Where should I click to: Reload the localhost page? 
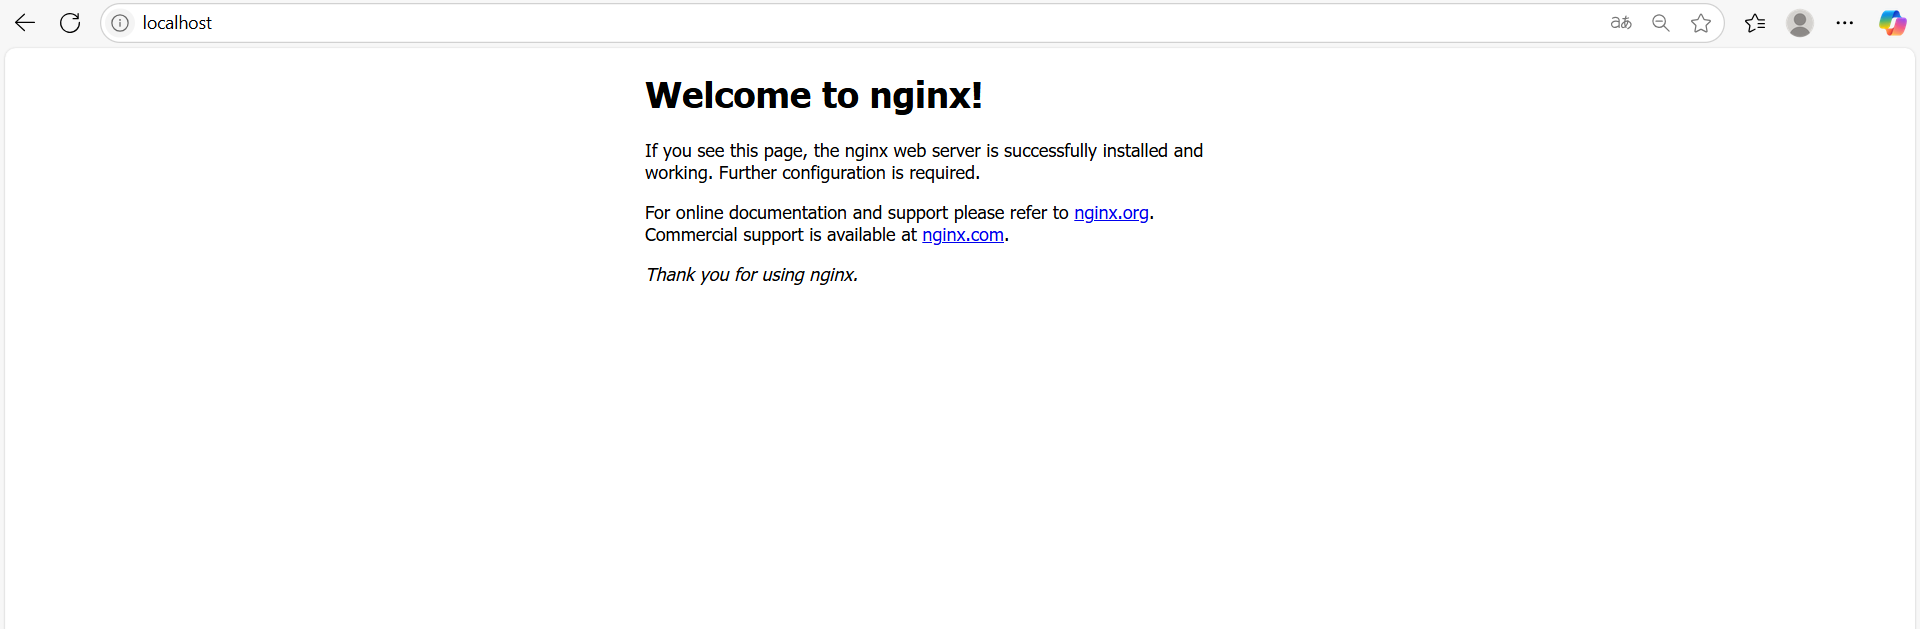pos(70,23)
